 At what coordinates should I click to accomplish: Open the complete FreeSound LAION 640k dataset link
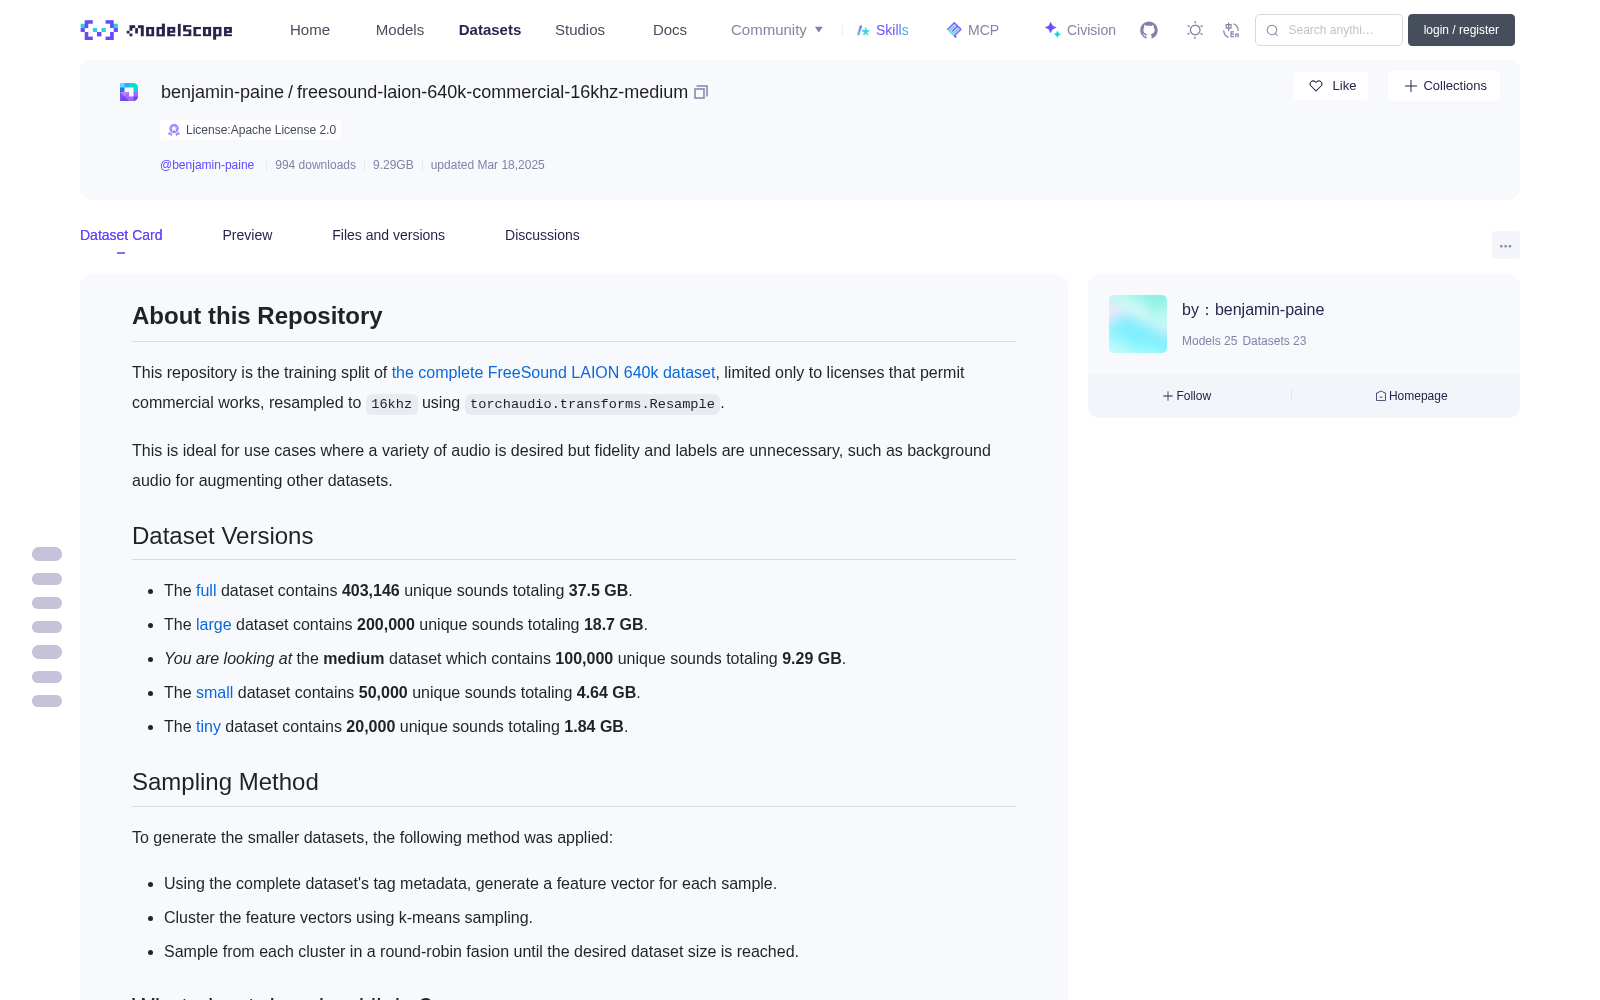(553, 372)
